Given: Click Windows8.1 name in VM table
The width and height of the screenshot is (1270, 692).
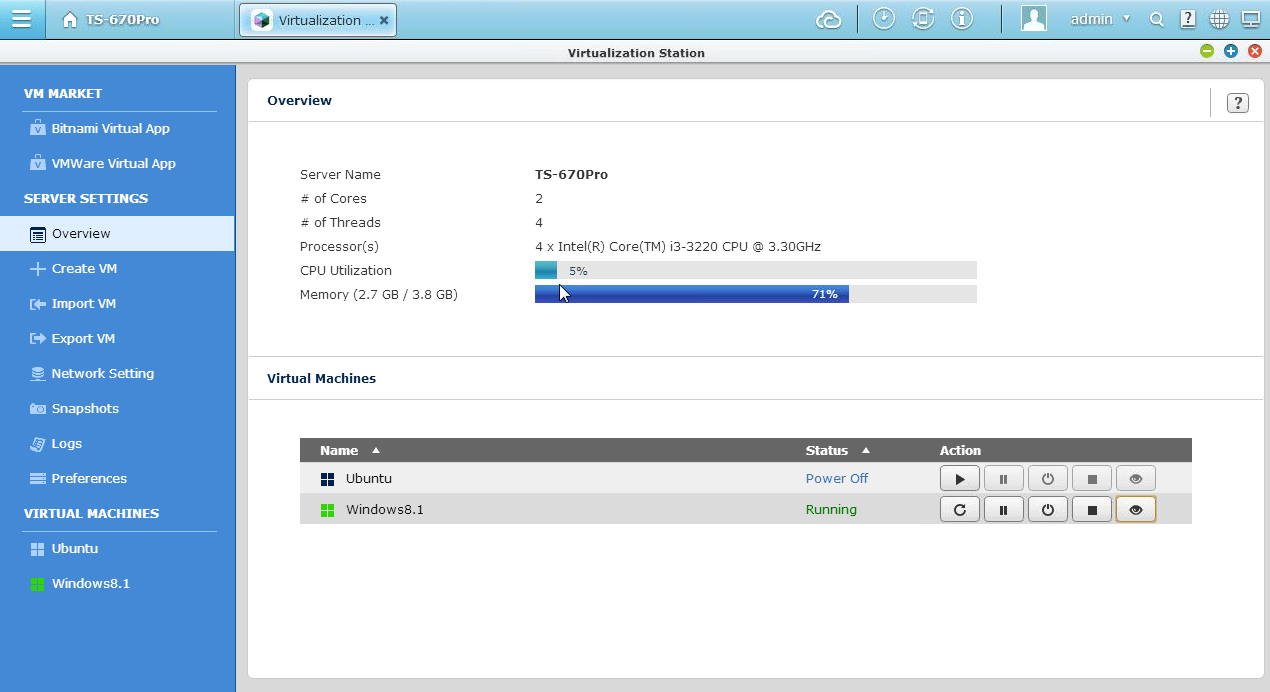Looking at the screenshot, I should click(x=385, y=510).
